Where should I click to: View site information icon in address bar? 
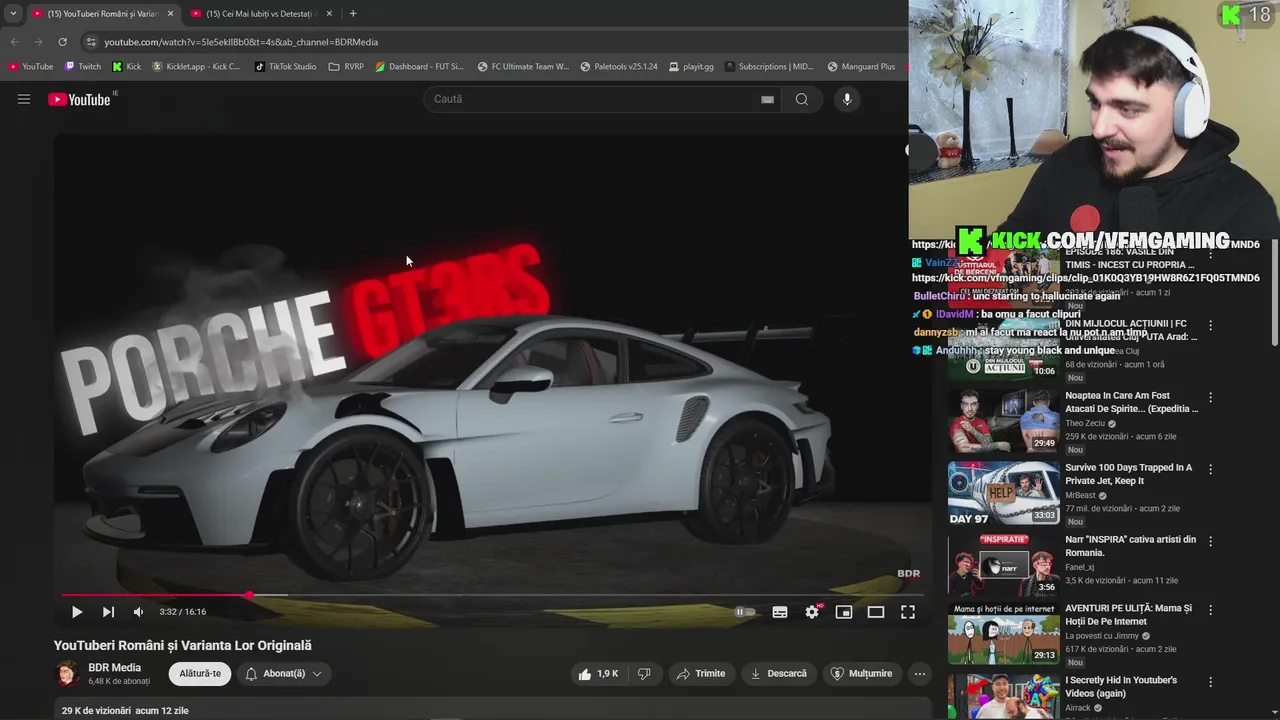coord(91,42)
